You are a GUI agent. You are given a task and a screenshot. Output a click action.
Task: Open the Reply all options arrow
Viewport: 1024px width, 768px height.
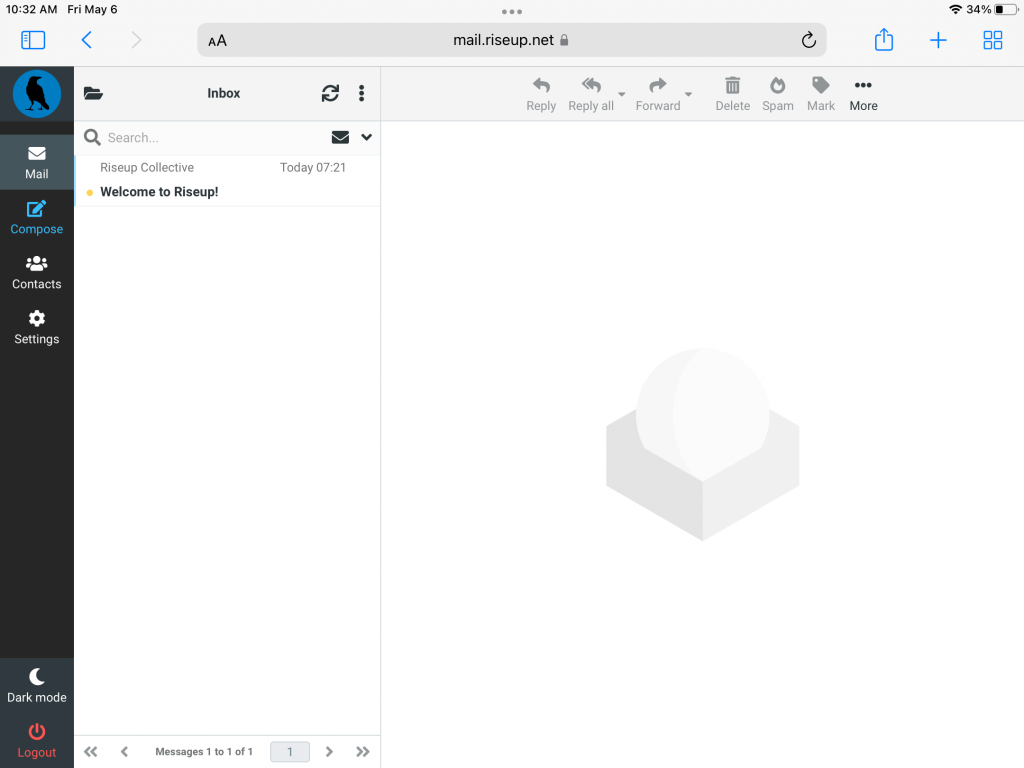[x=622, y=95]
